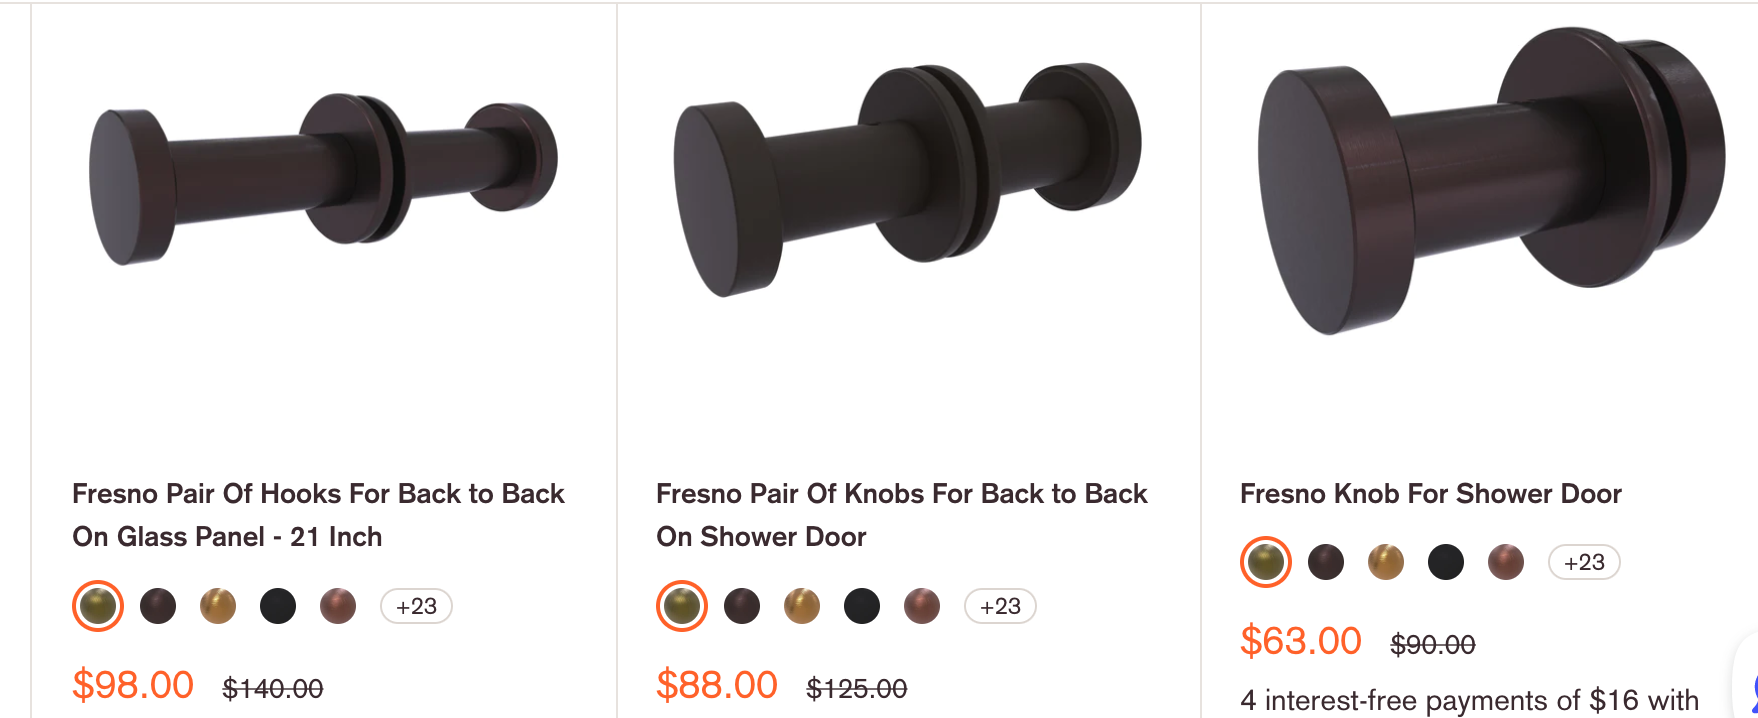Screen dimensions: 1758x718
Task: Select the antique brass swatch for Fresno Pair Of Hooks
Action: (x=218, y=606)
